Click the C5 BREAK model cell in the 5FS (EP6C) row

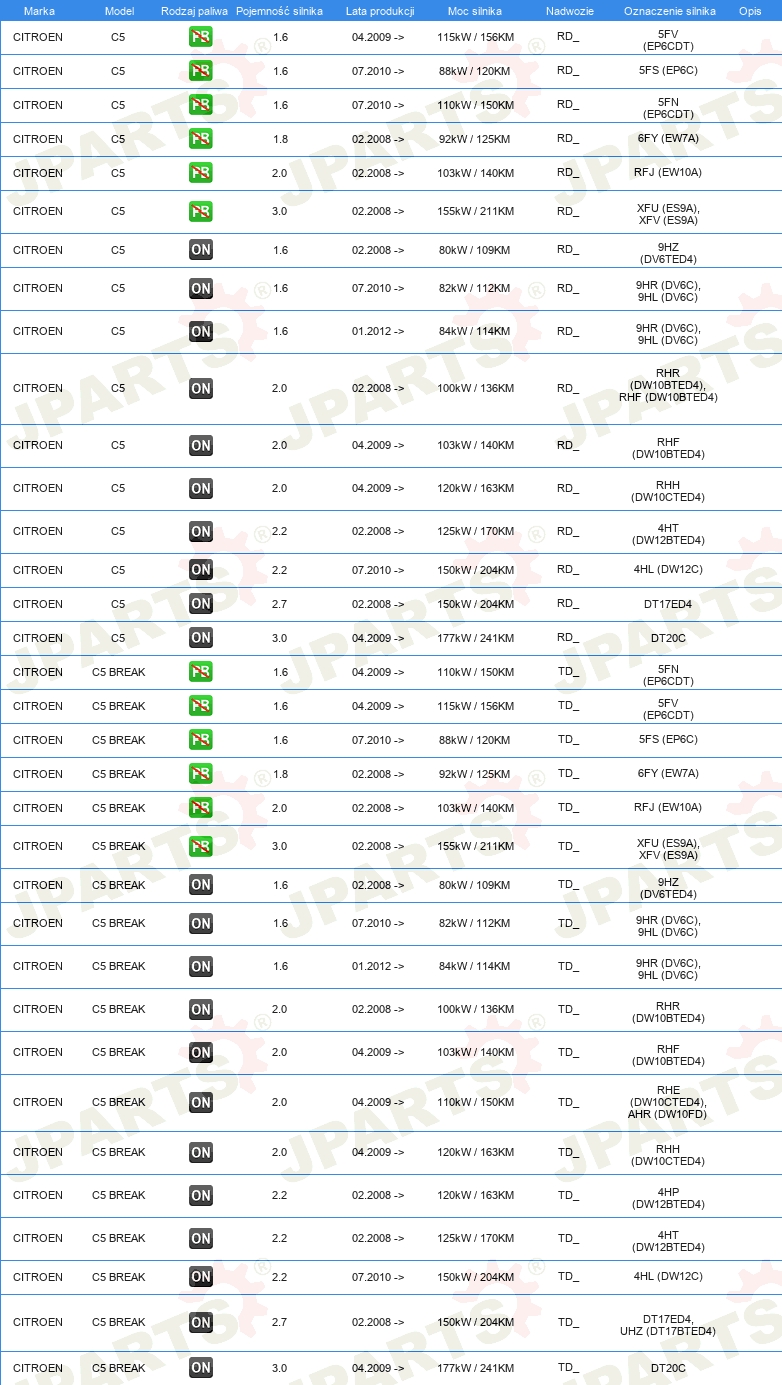pos(119,740)
